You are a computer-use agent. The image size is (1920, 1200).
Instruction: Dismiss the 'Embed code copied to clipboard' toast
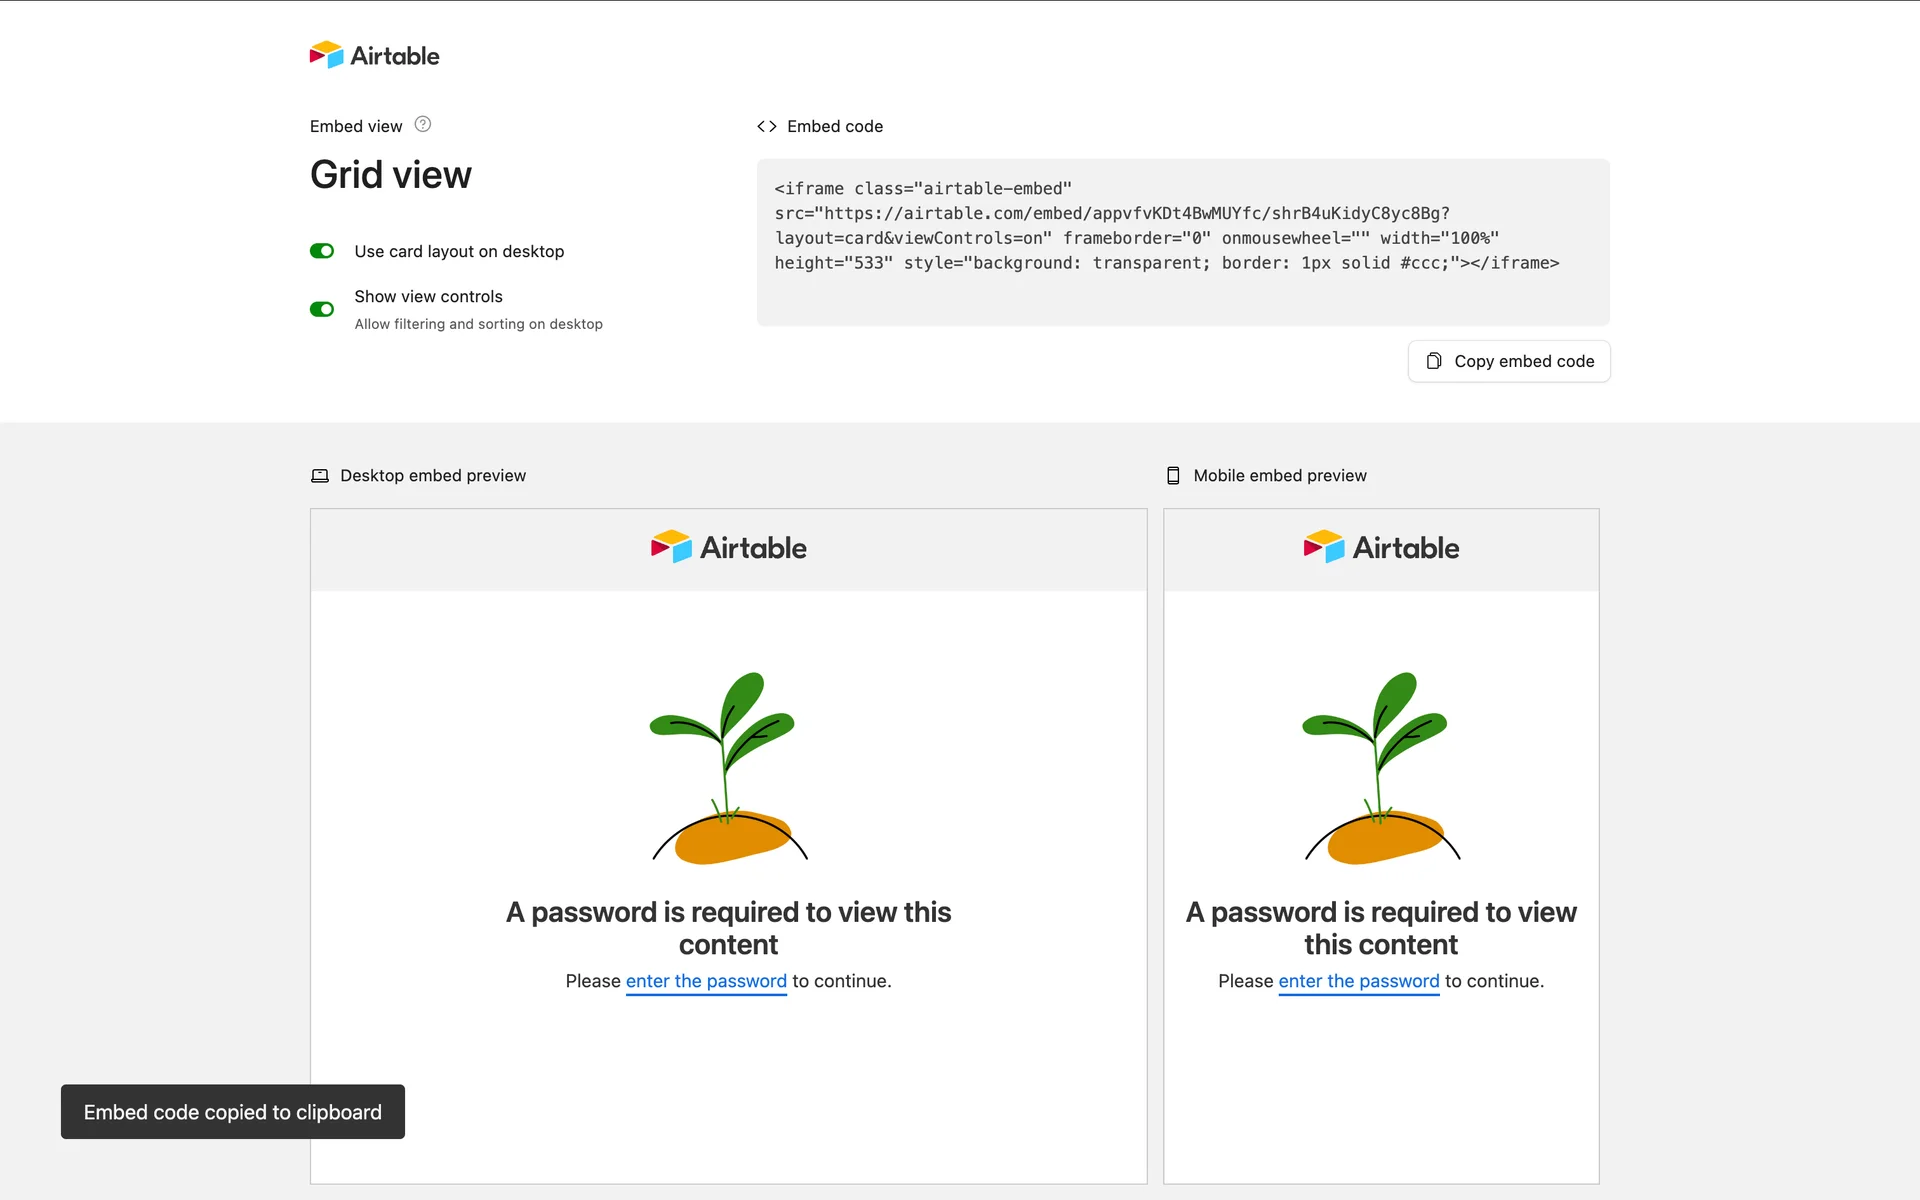pos(232,1112)
